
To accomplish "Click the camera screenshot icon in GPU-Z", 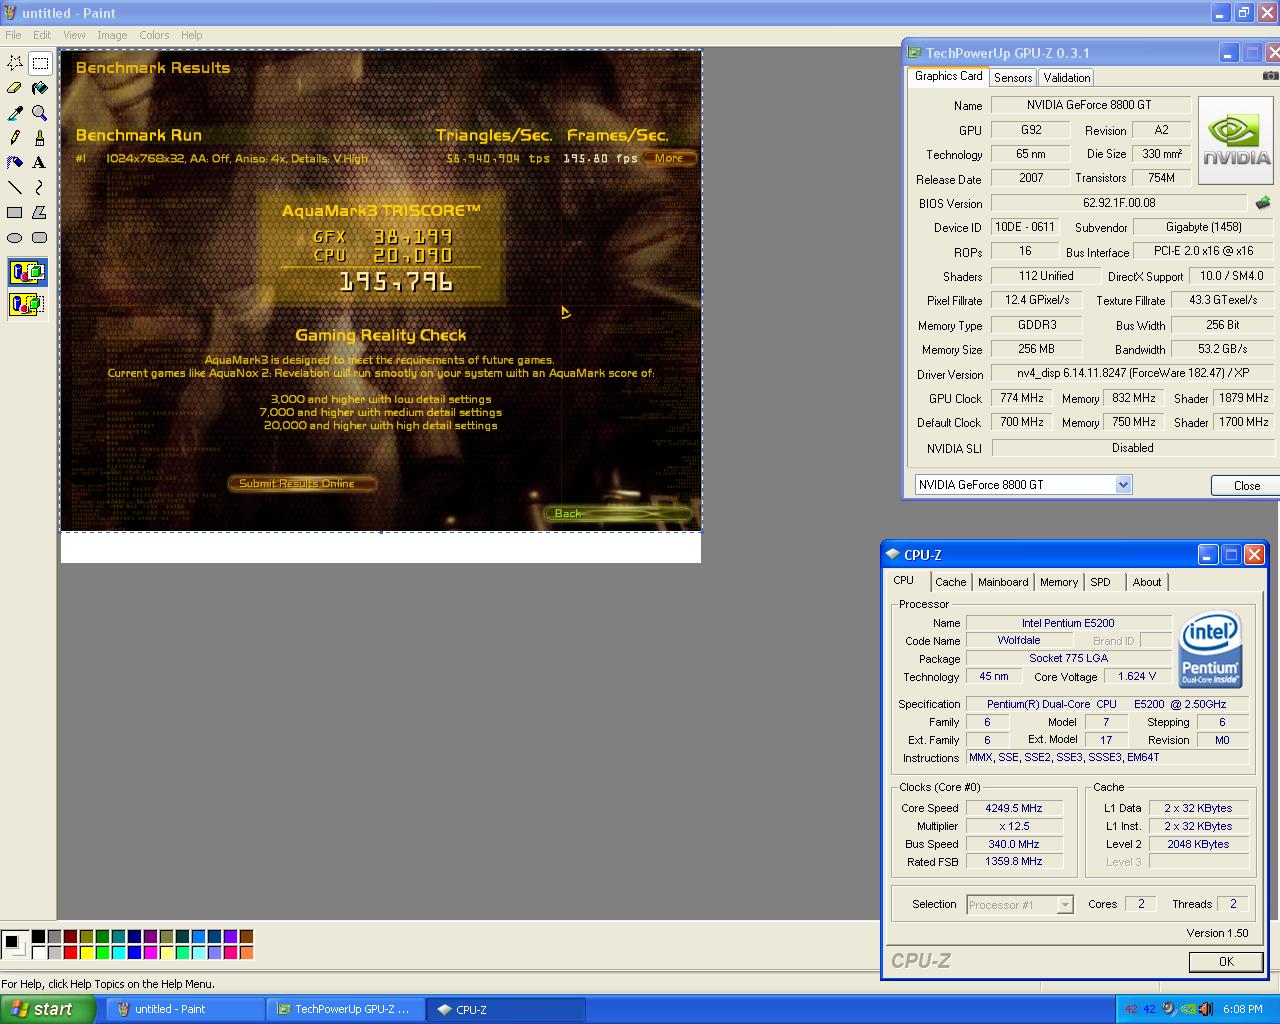I will (1270, 76).
